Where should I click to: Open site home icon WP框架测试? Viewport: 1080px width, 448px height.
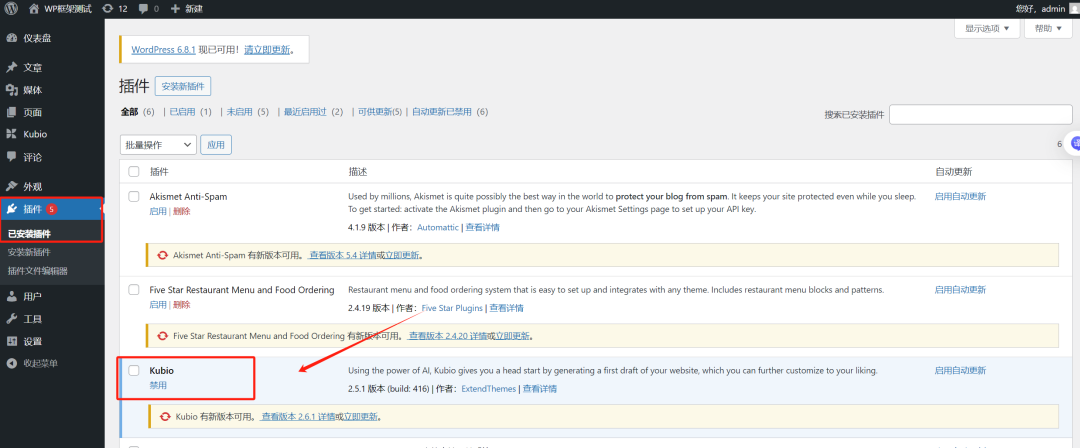tap(34, 9)
